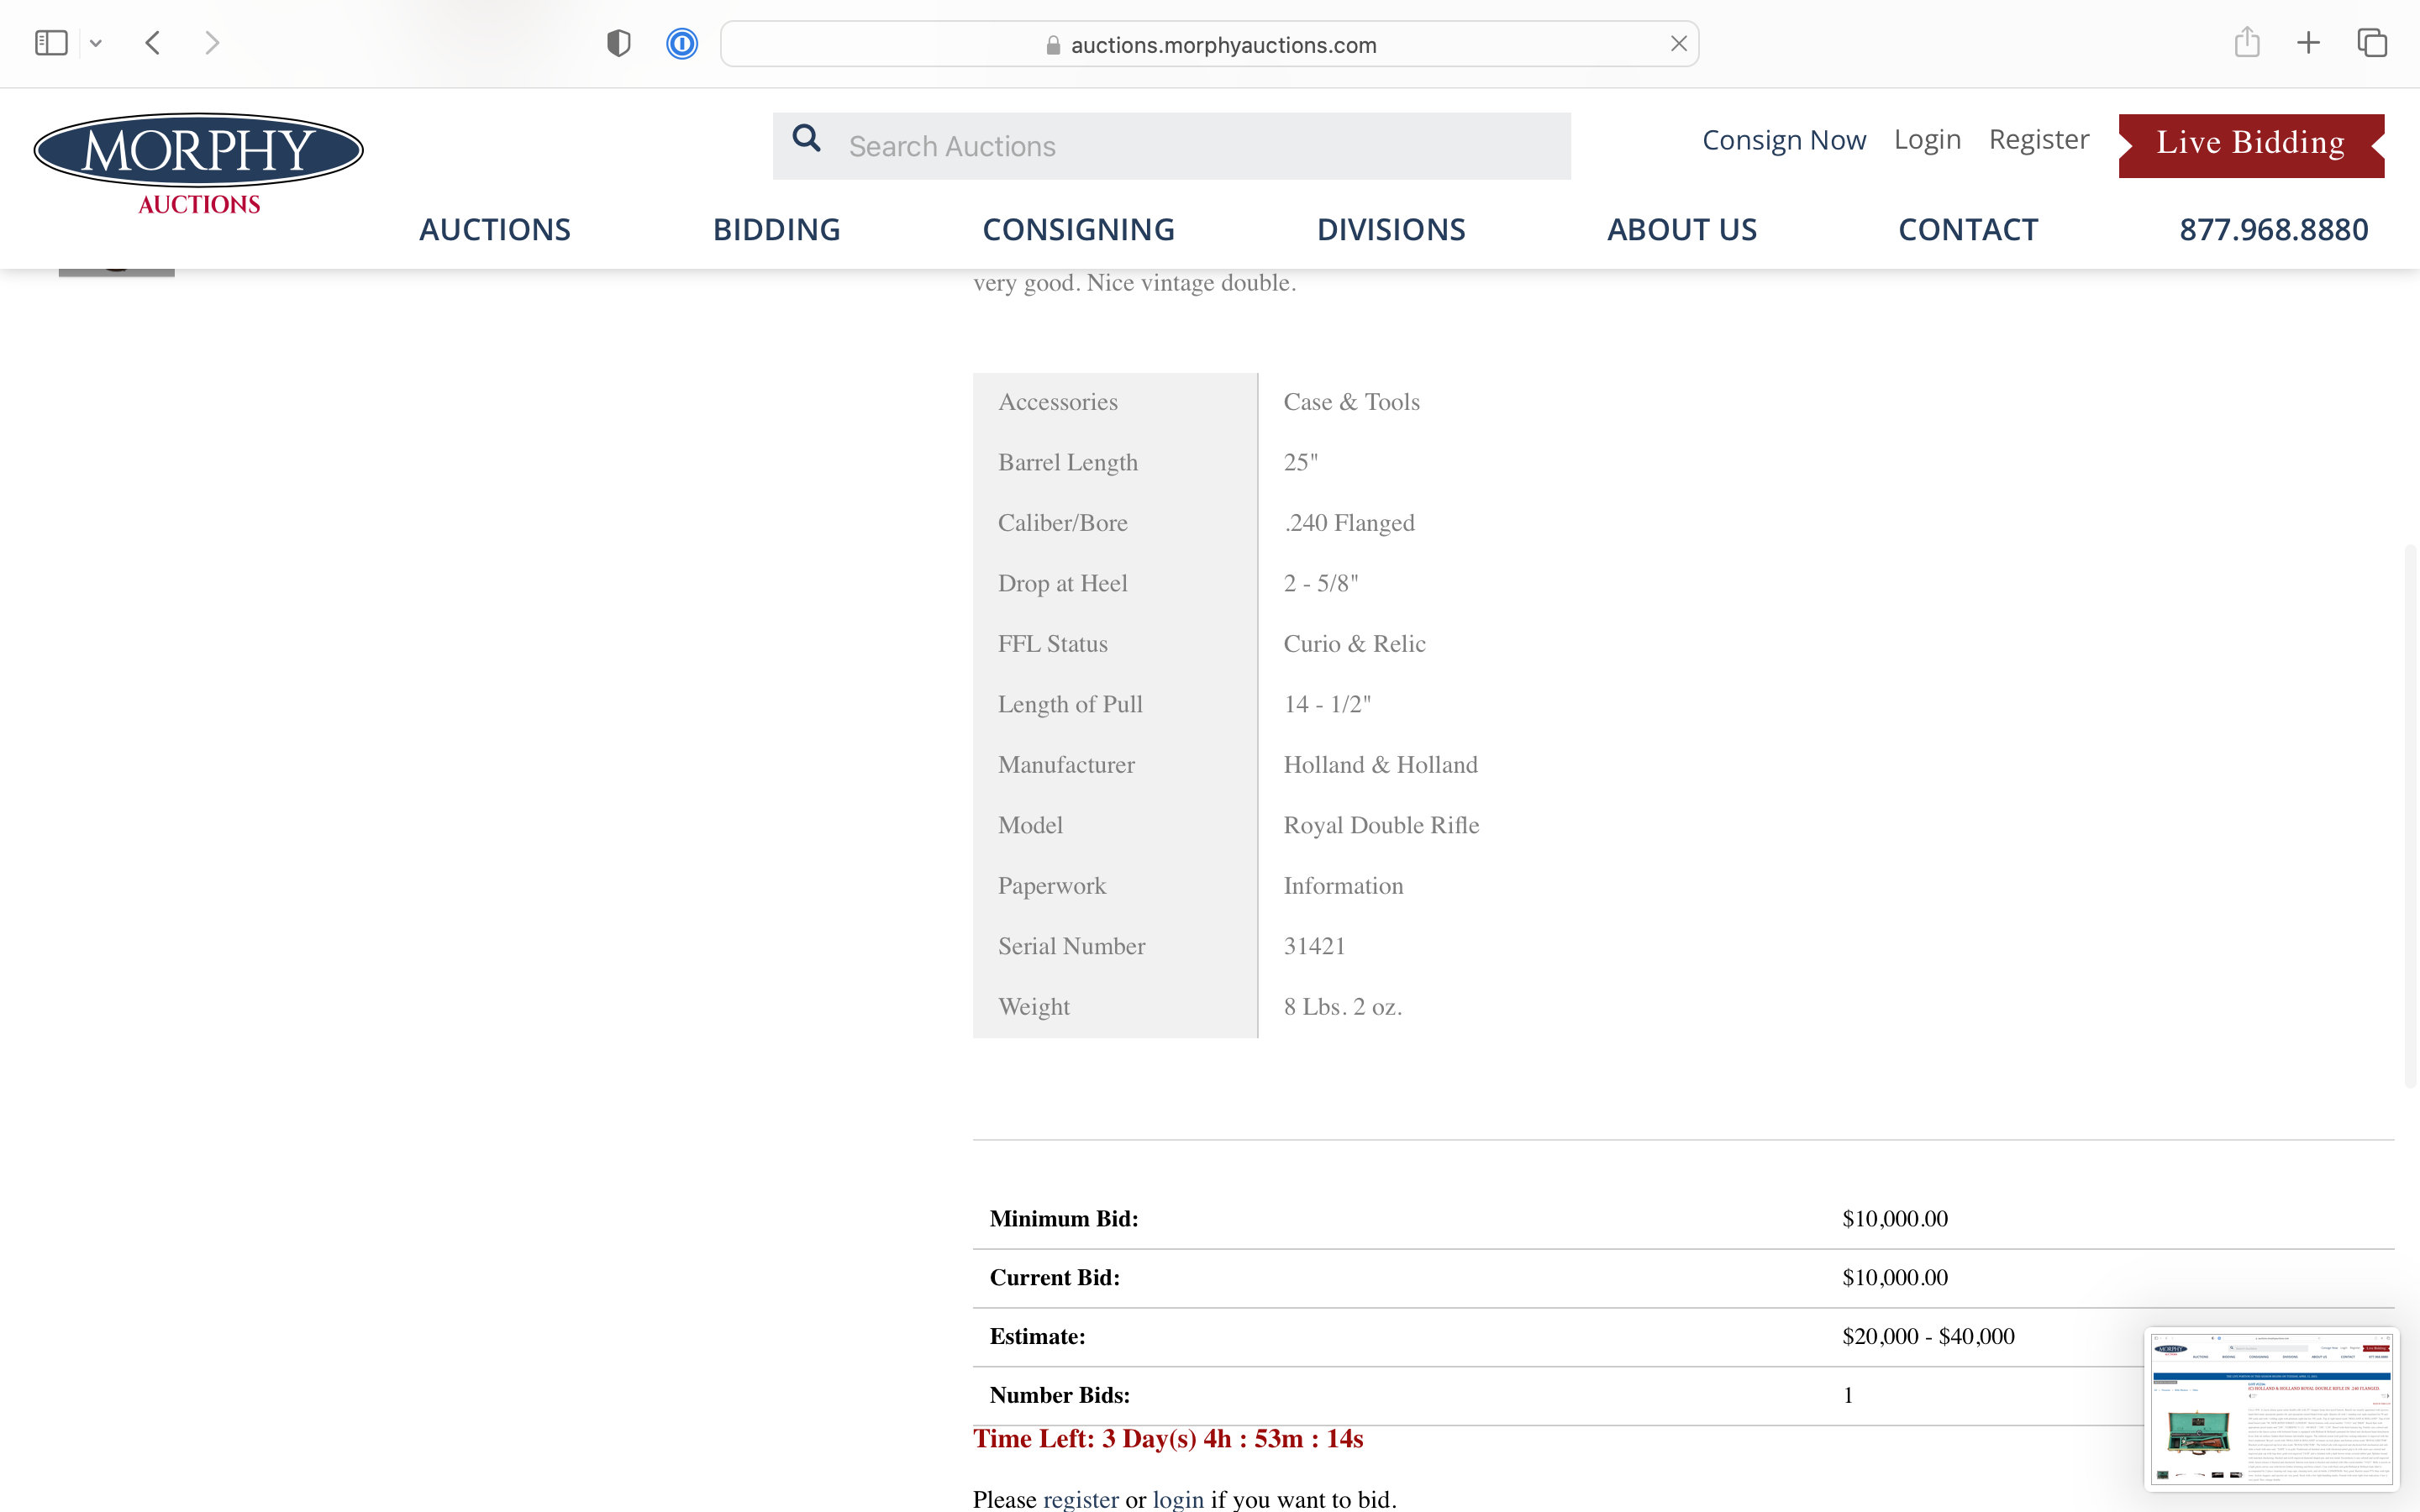Select the 'Case & Tools' accessories value
The image size is (2420, 1512).
[1351, 402]
